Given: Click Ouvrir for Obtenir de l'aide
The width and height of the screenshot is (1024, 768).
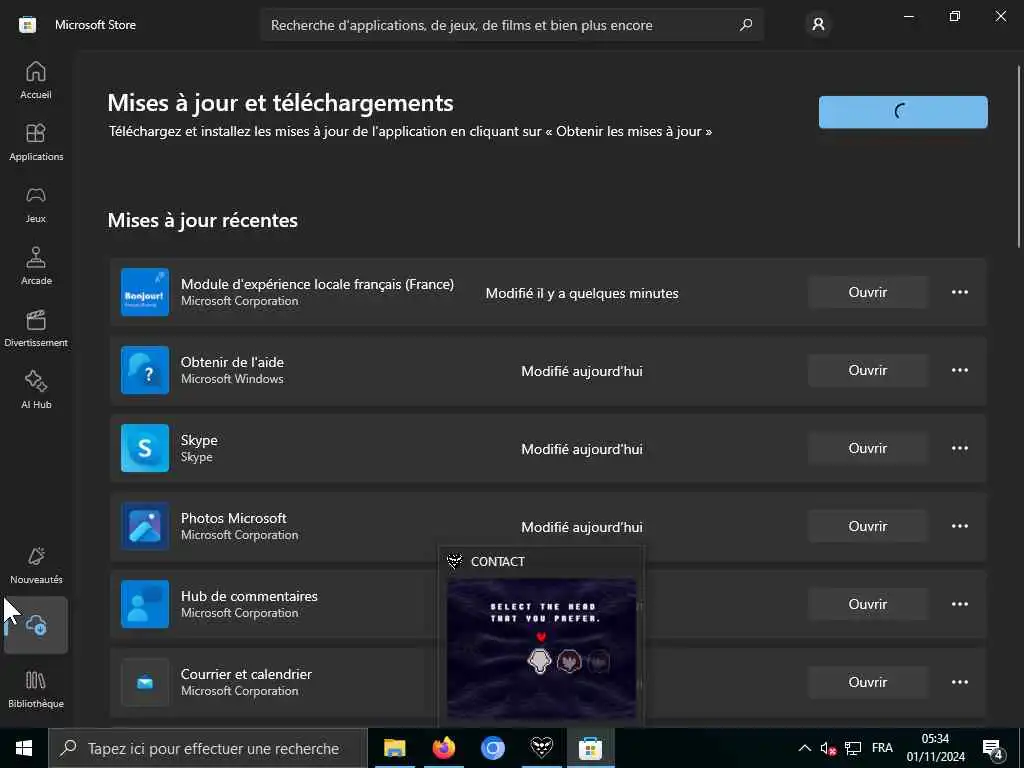Looking at the screenshot, I should (867, 370).
